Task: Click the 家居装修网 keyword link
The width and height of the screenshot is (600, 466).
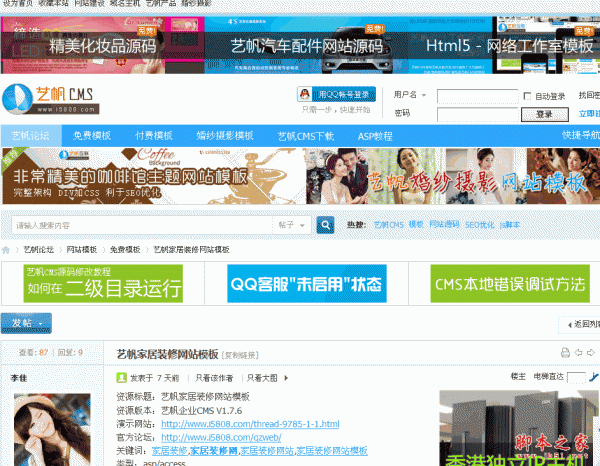Action: 214,451
